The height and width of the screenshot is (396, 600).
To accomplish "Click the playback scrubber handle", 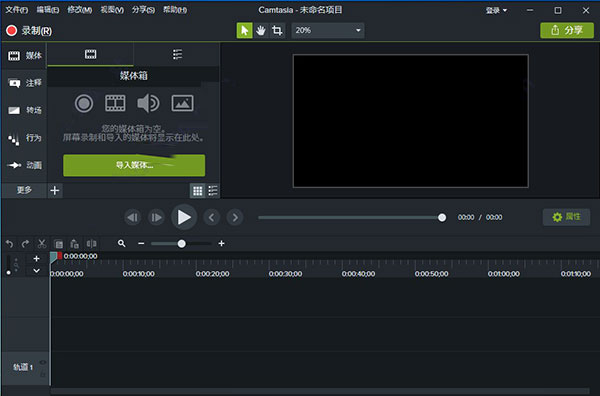I will [442, 217].
